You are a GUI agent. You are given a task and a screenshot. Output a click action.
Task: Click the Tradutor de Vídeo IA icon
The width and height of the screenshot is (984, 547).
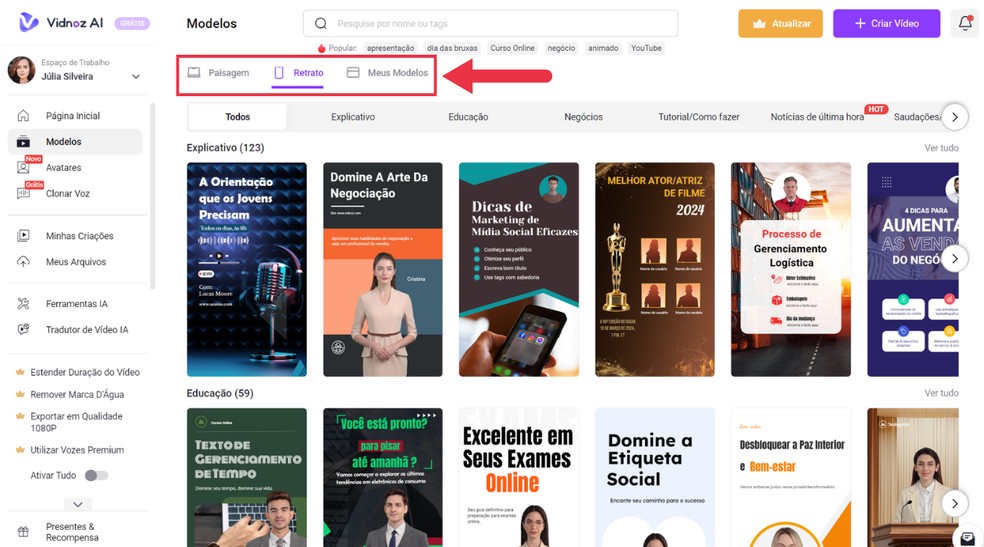23,329
